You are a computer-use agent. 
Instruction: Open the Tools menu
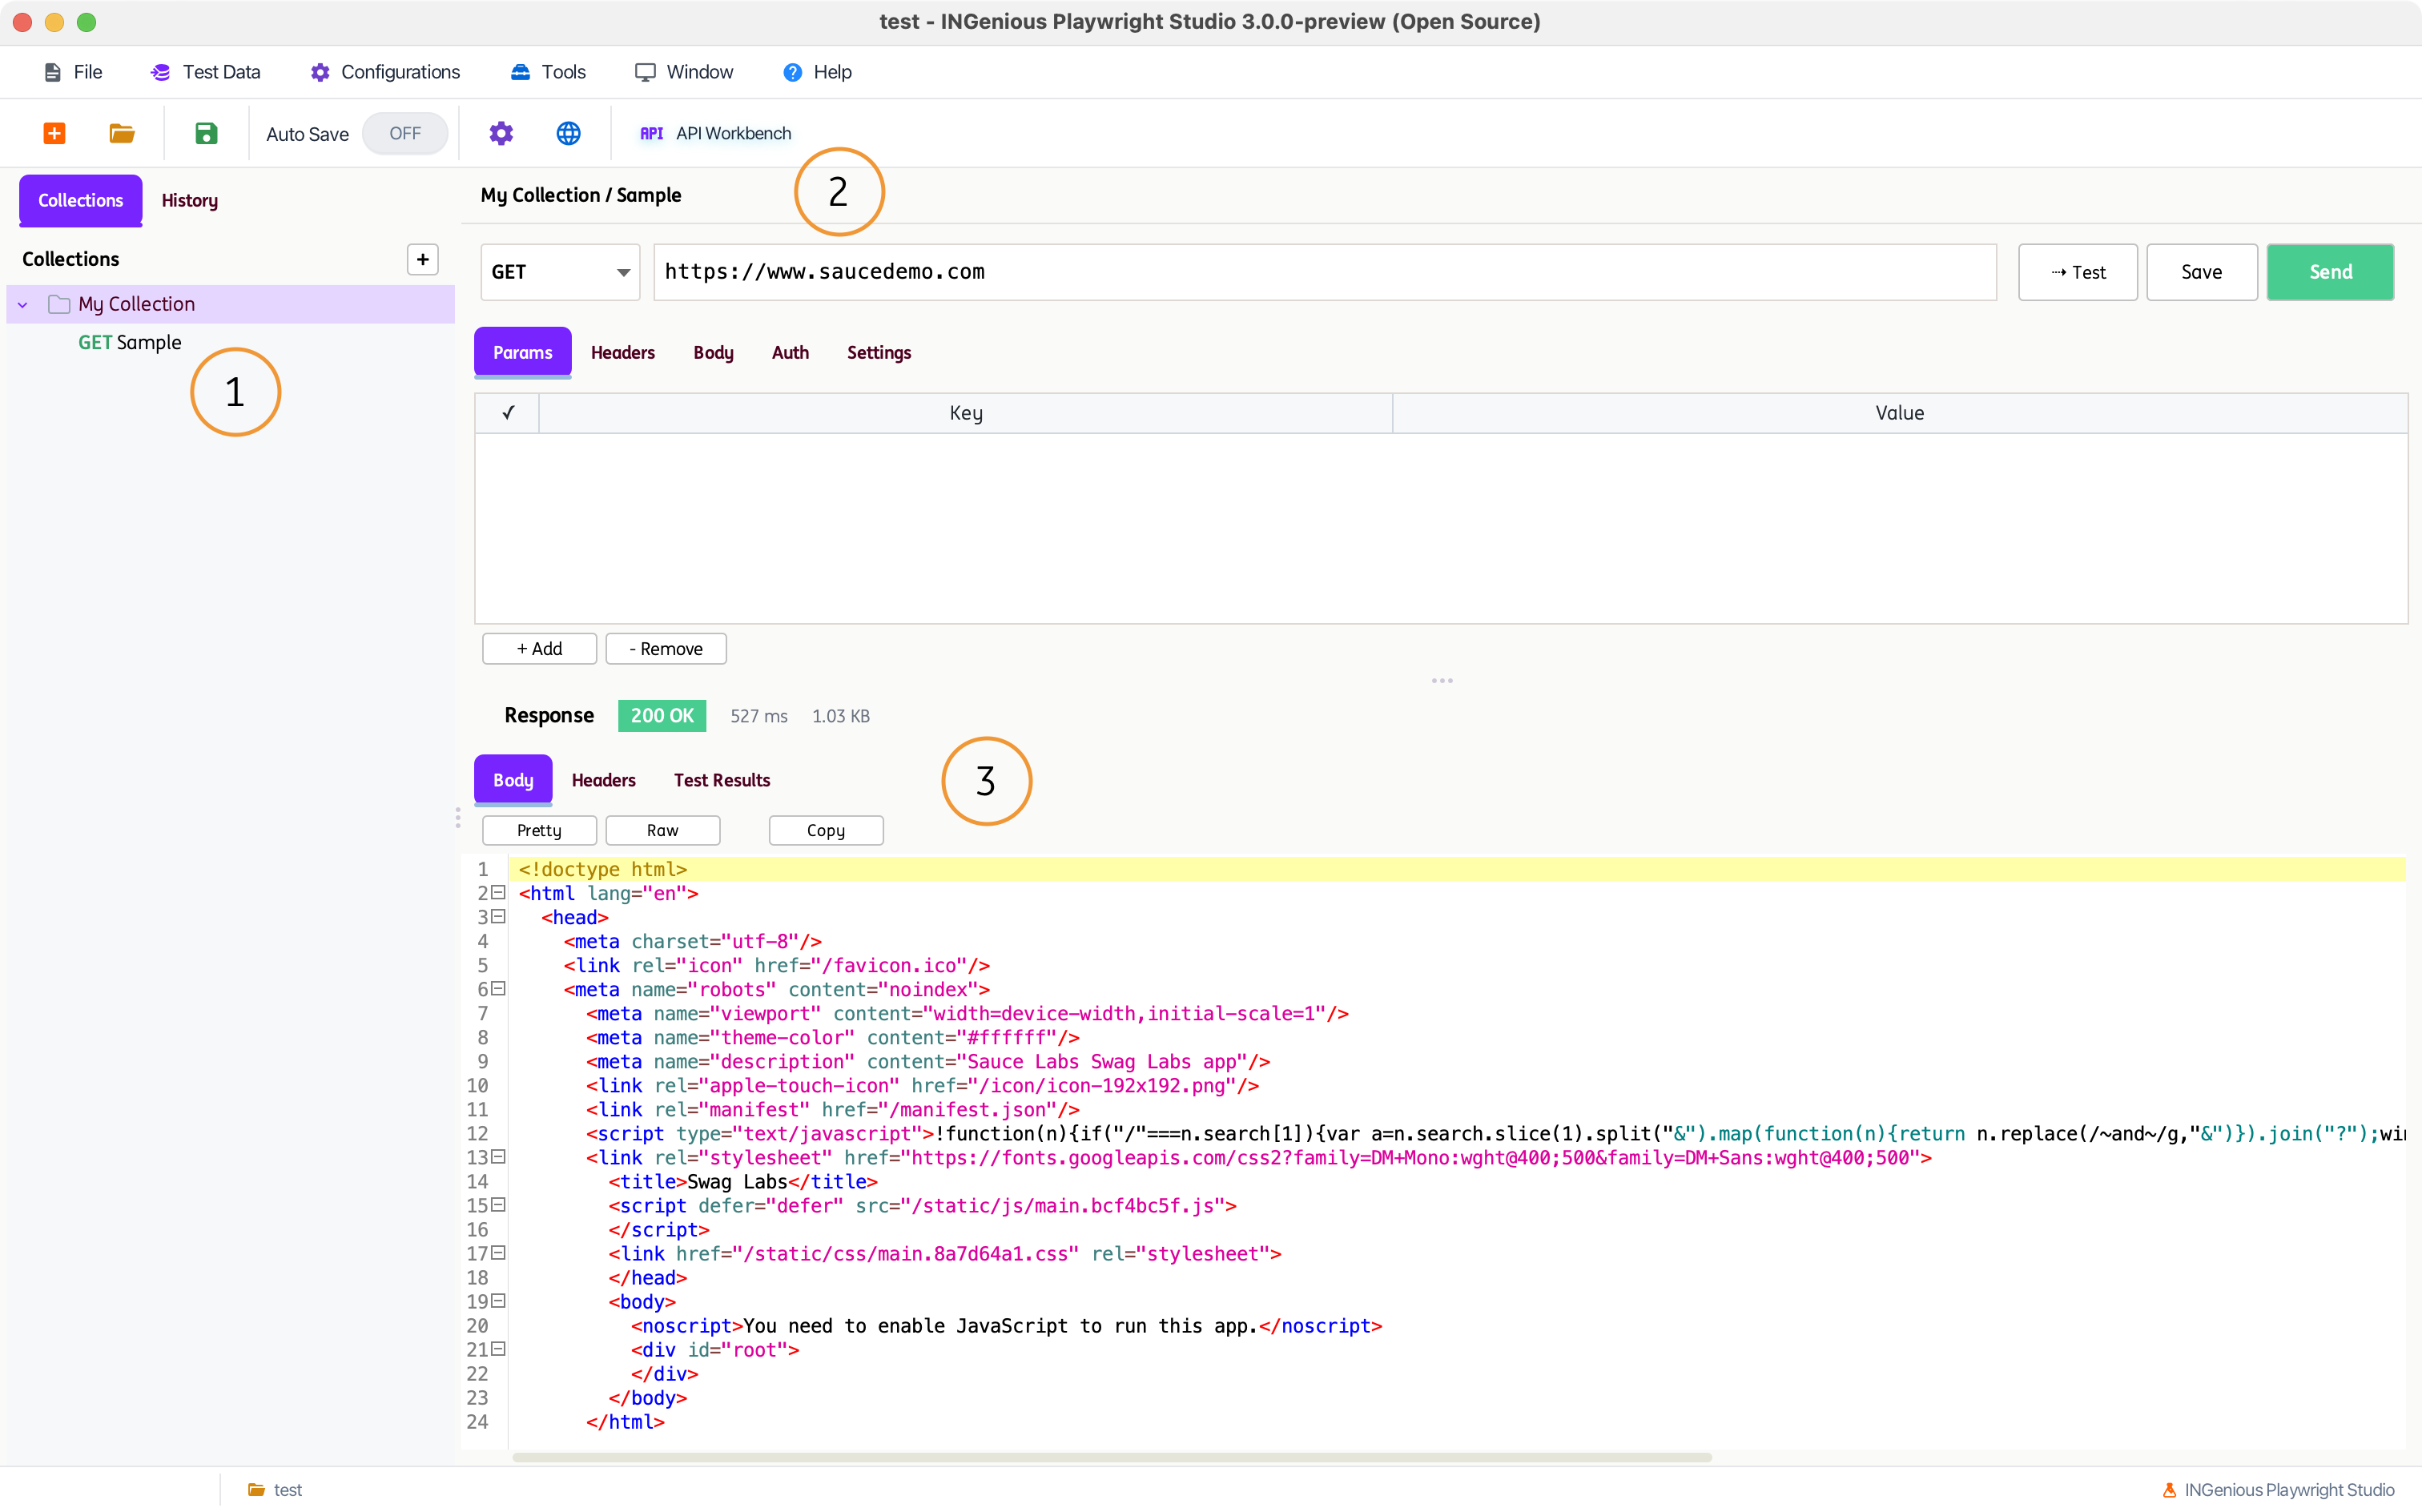548,72
